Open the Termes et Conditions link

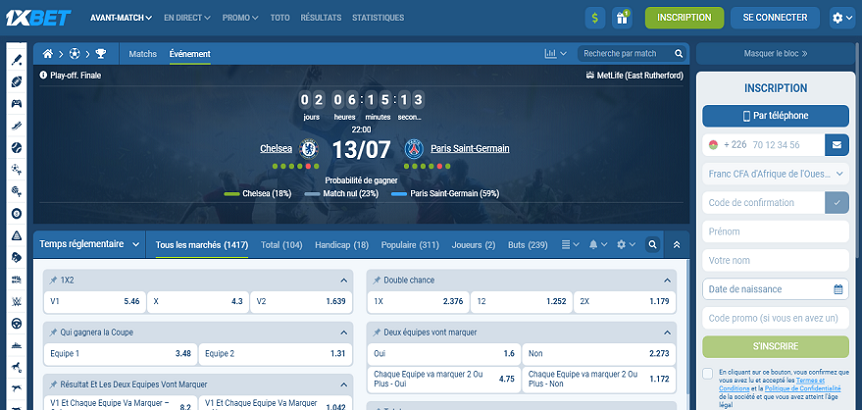[x=772, y=384]
